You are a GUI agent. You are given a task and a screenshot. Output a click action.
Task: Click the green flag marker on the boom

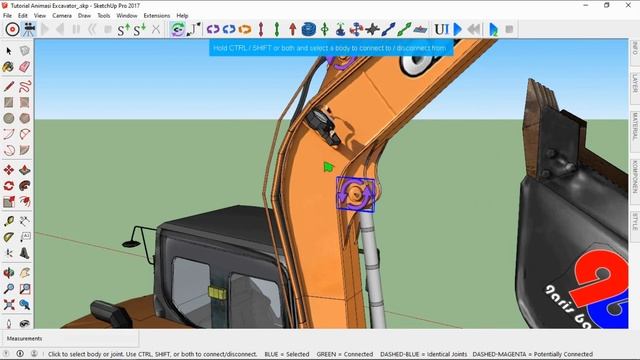point(328,167)
